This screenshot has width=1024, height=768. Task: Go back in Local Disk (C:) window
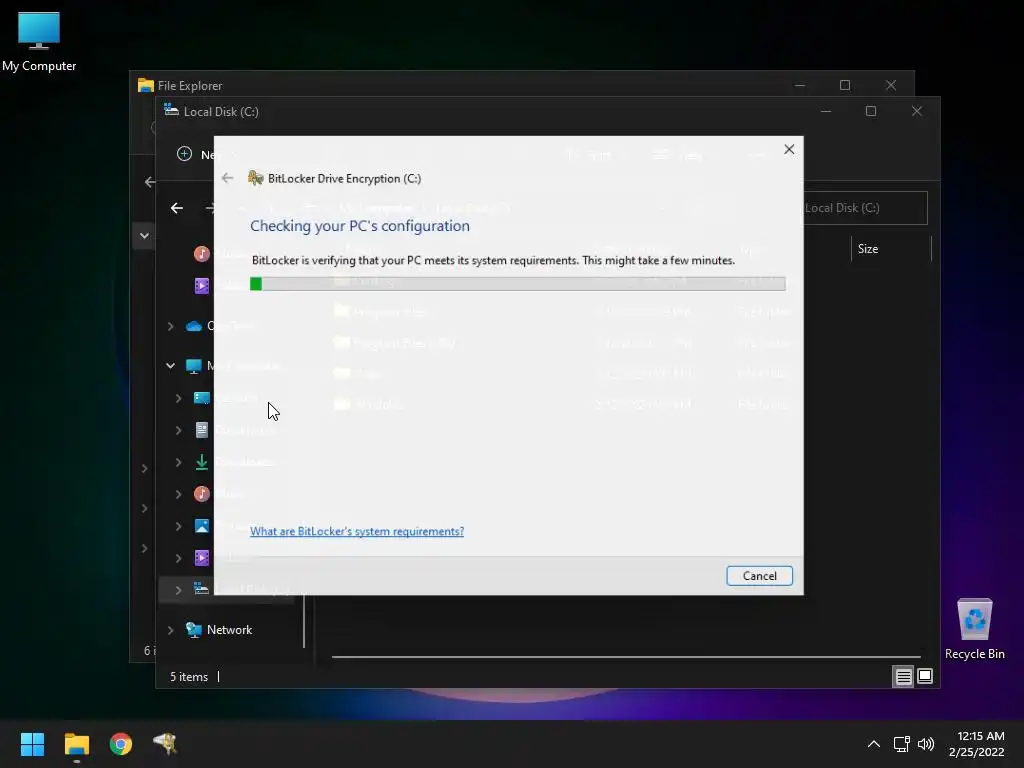[176, 208]
